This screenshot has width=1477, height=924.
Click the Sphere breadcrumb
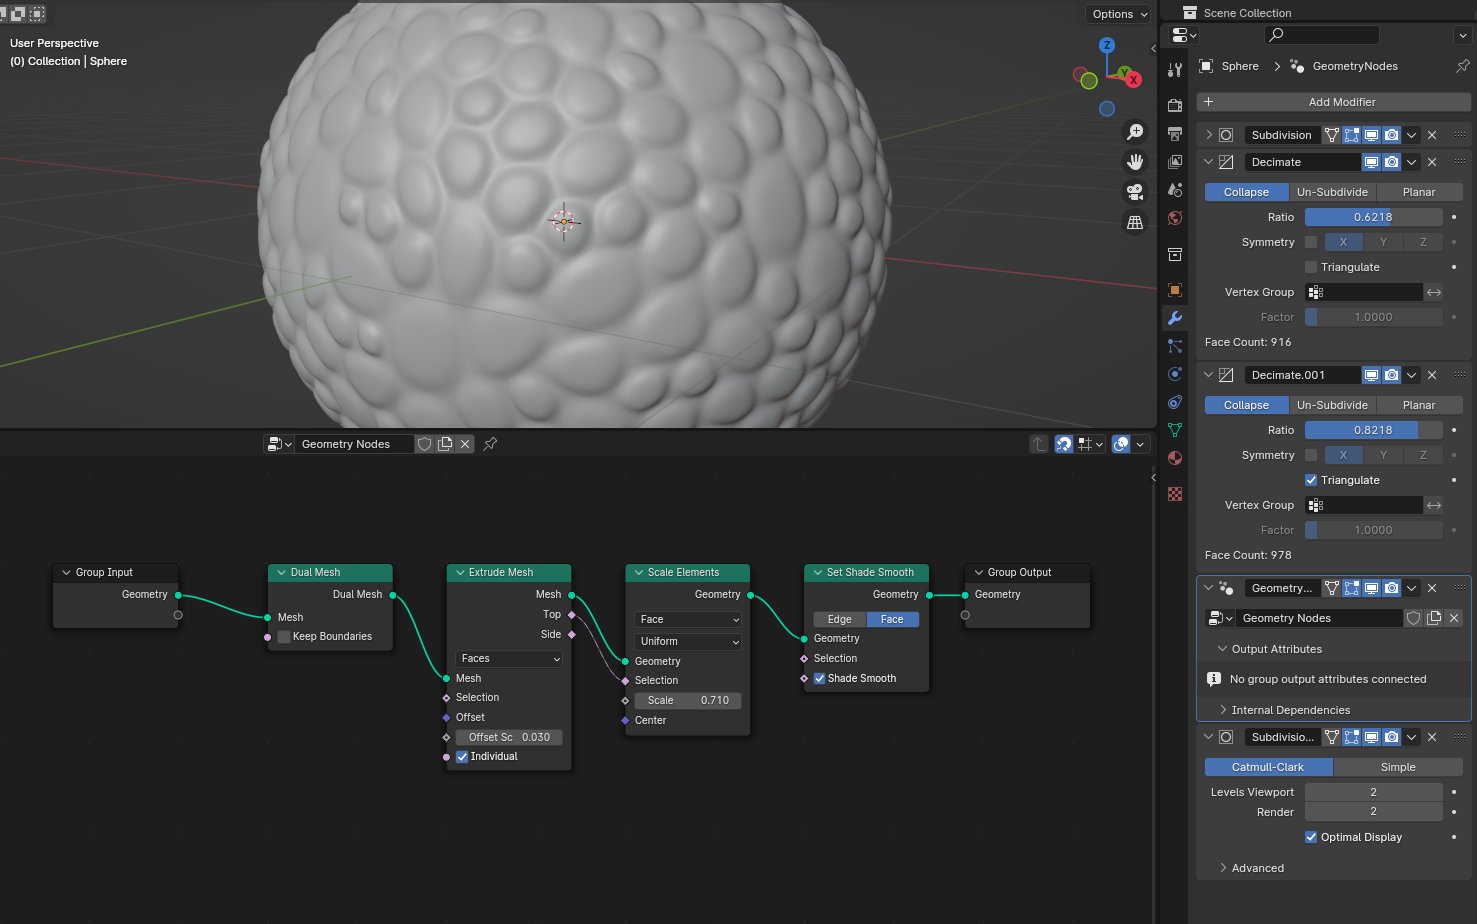(1240, 66)
